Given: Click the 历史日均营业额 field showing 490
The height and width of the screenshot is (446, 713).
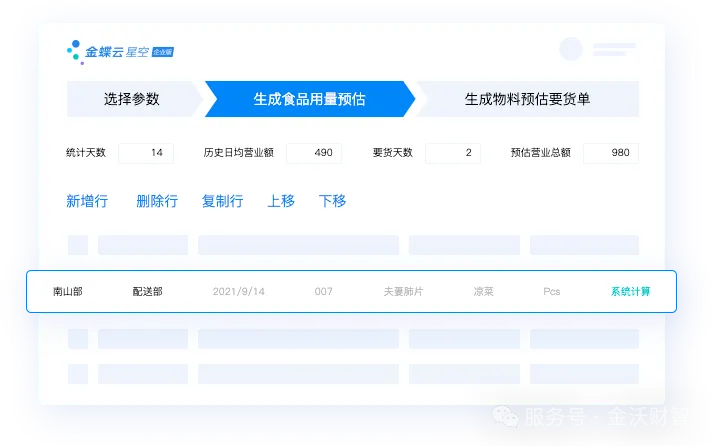Looking at the screenshot, I should click(314, 153).
